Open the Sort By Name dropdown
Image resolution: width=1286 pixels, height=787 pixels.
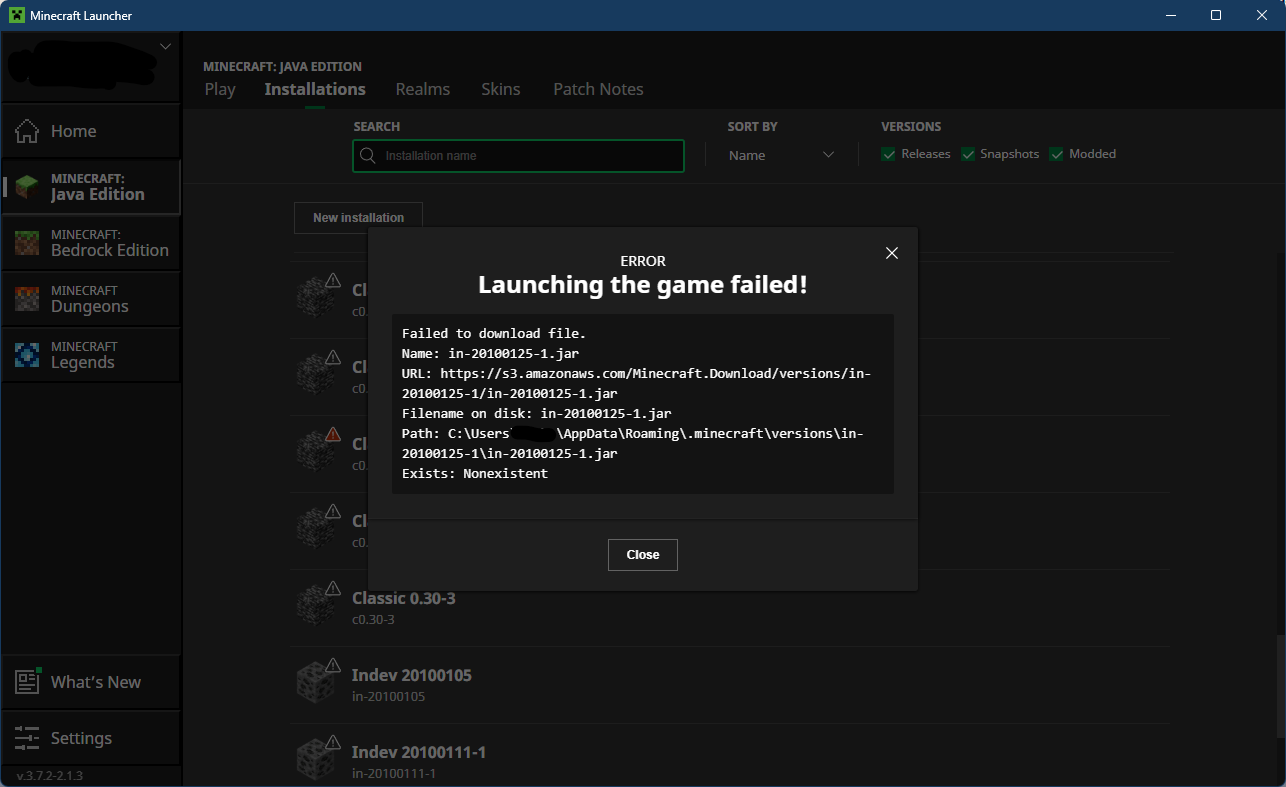click(780, 155)
